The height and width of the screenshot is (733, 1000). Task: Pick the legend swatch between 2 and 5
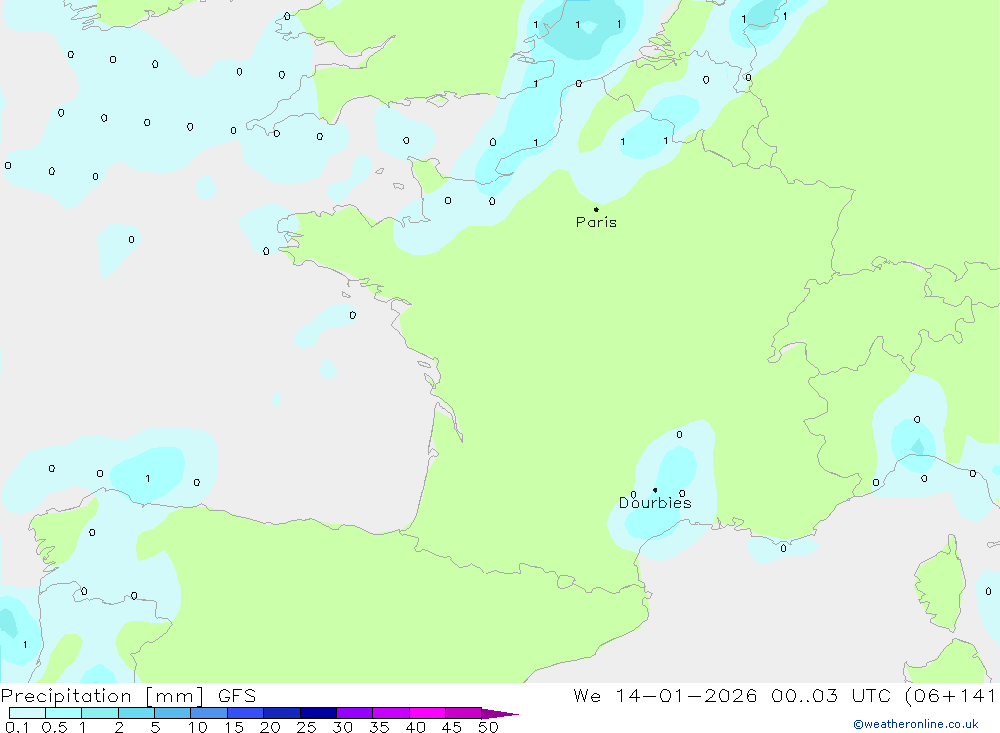[x=136, y=713]
